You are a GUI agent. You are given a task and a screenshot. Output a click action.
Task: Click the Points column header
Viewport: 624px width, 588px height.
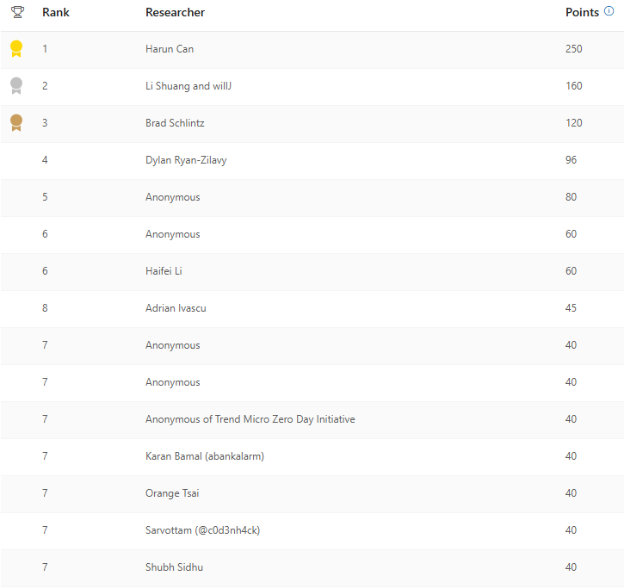(582, 12)
